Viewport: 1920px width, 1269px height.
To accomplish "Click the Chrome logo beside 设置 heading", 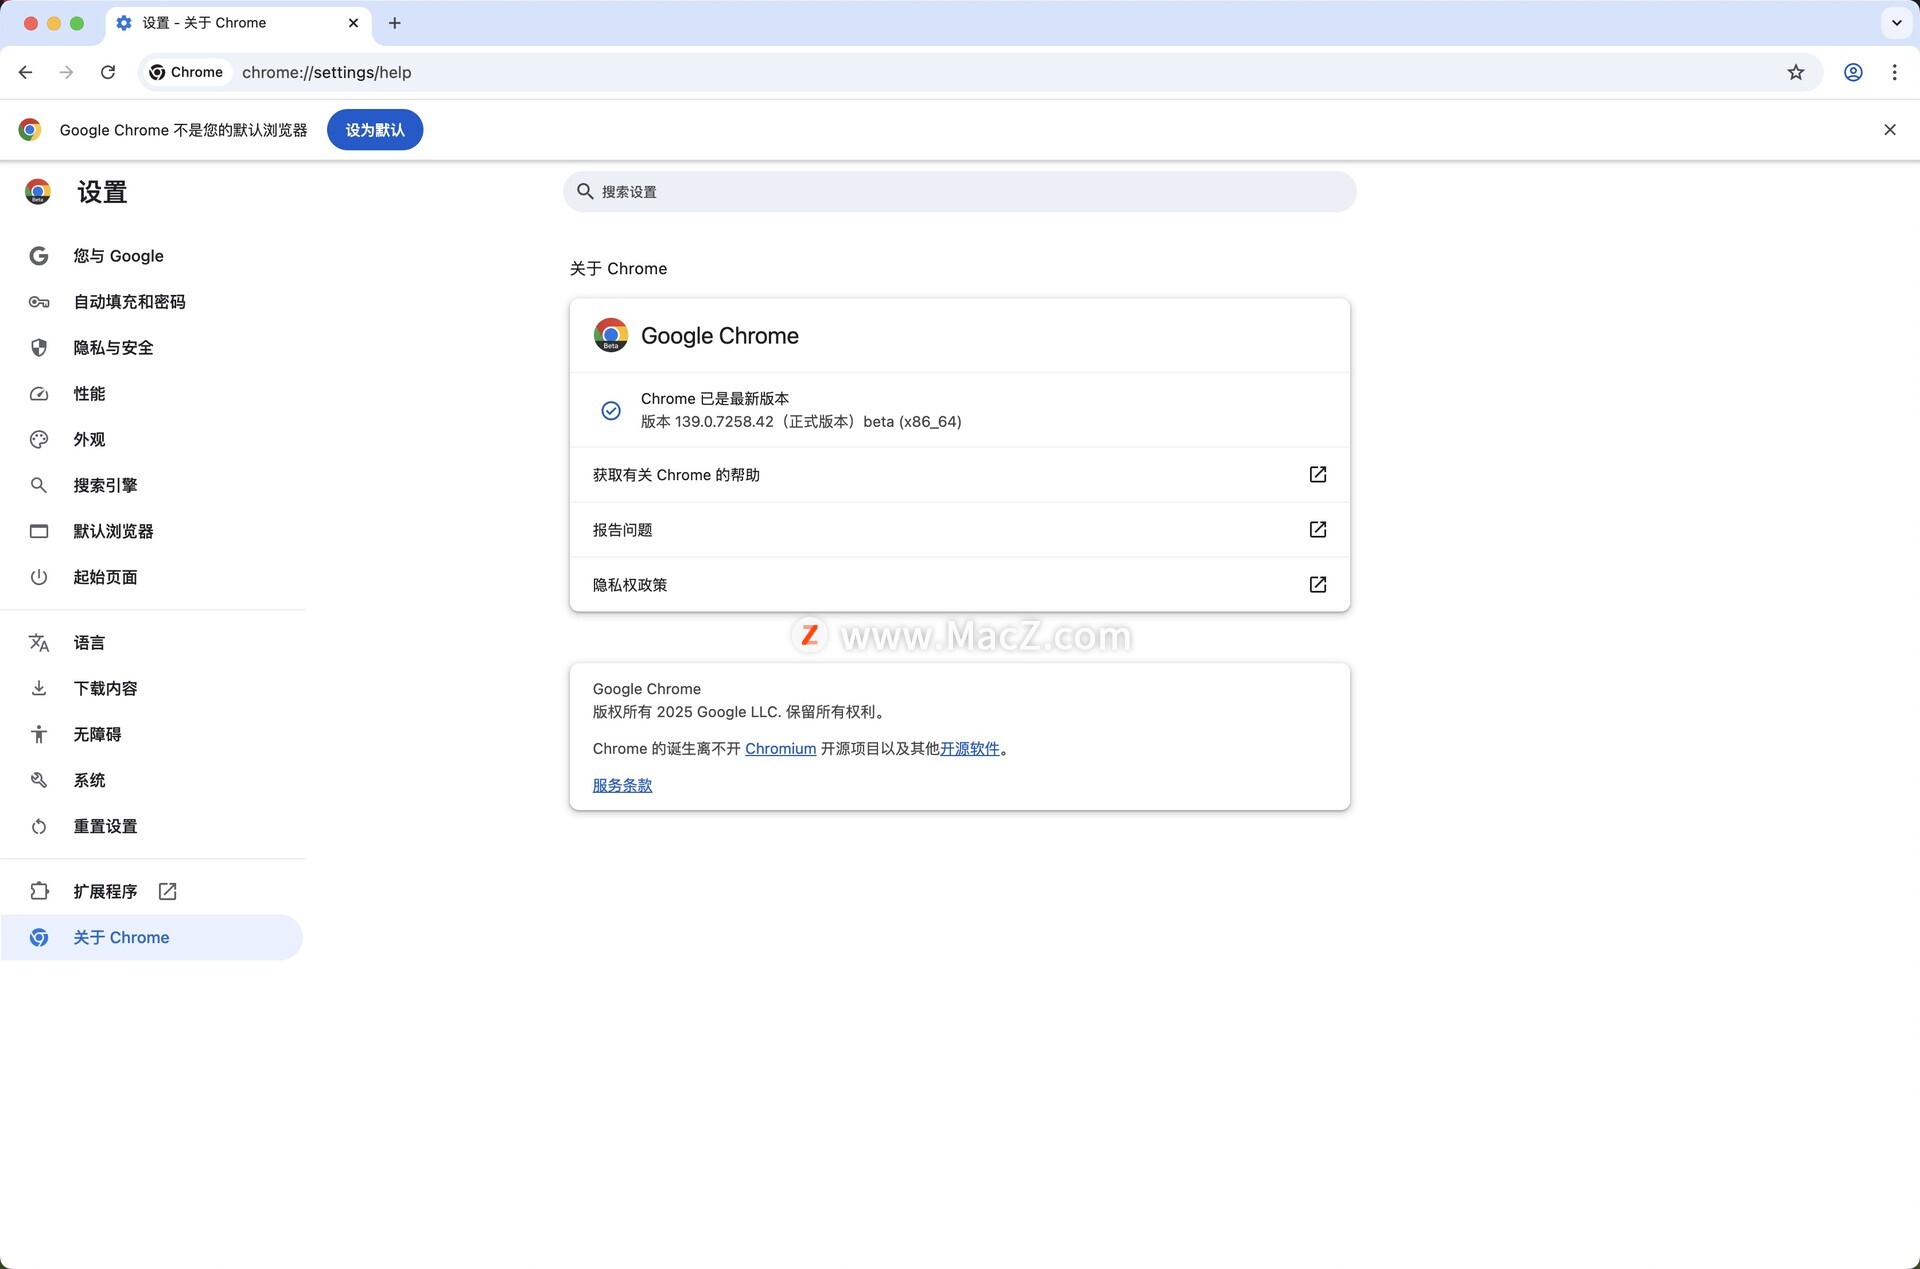I will pos(38,192).
